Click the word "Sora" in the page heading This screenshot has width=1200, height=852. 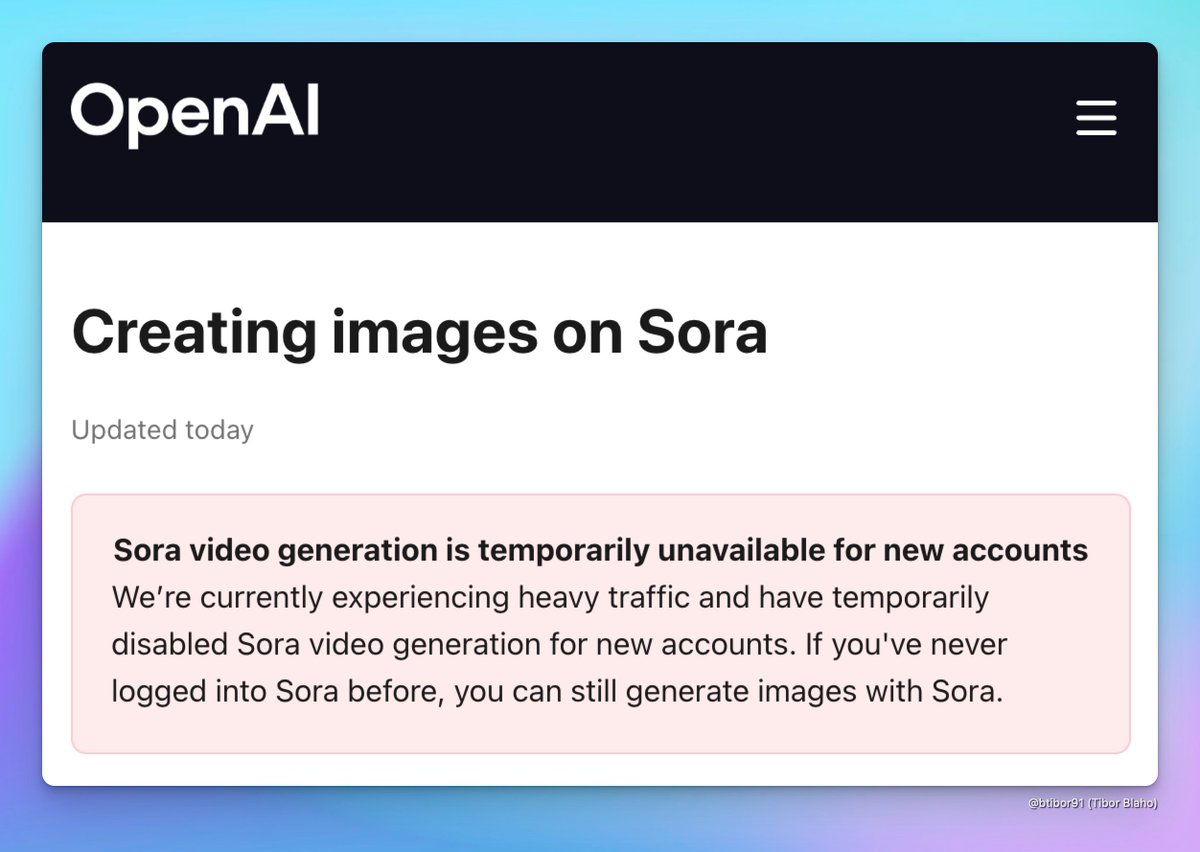click(x=702, y=333)
